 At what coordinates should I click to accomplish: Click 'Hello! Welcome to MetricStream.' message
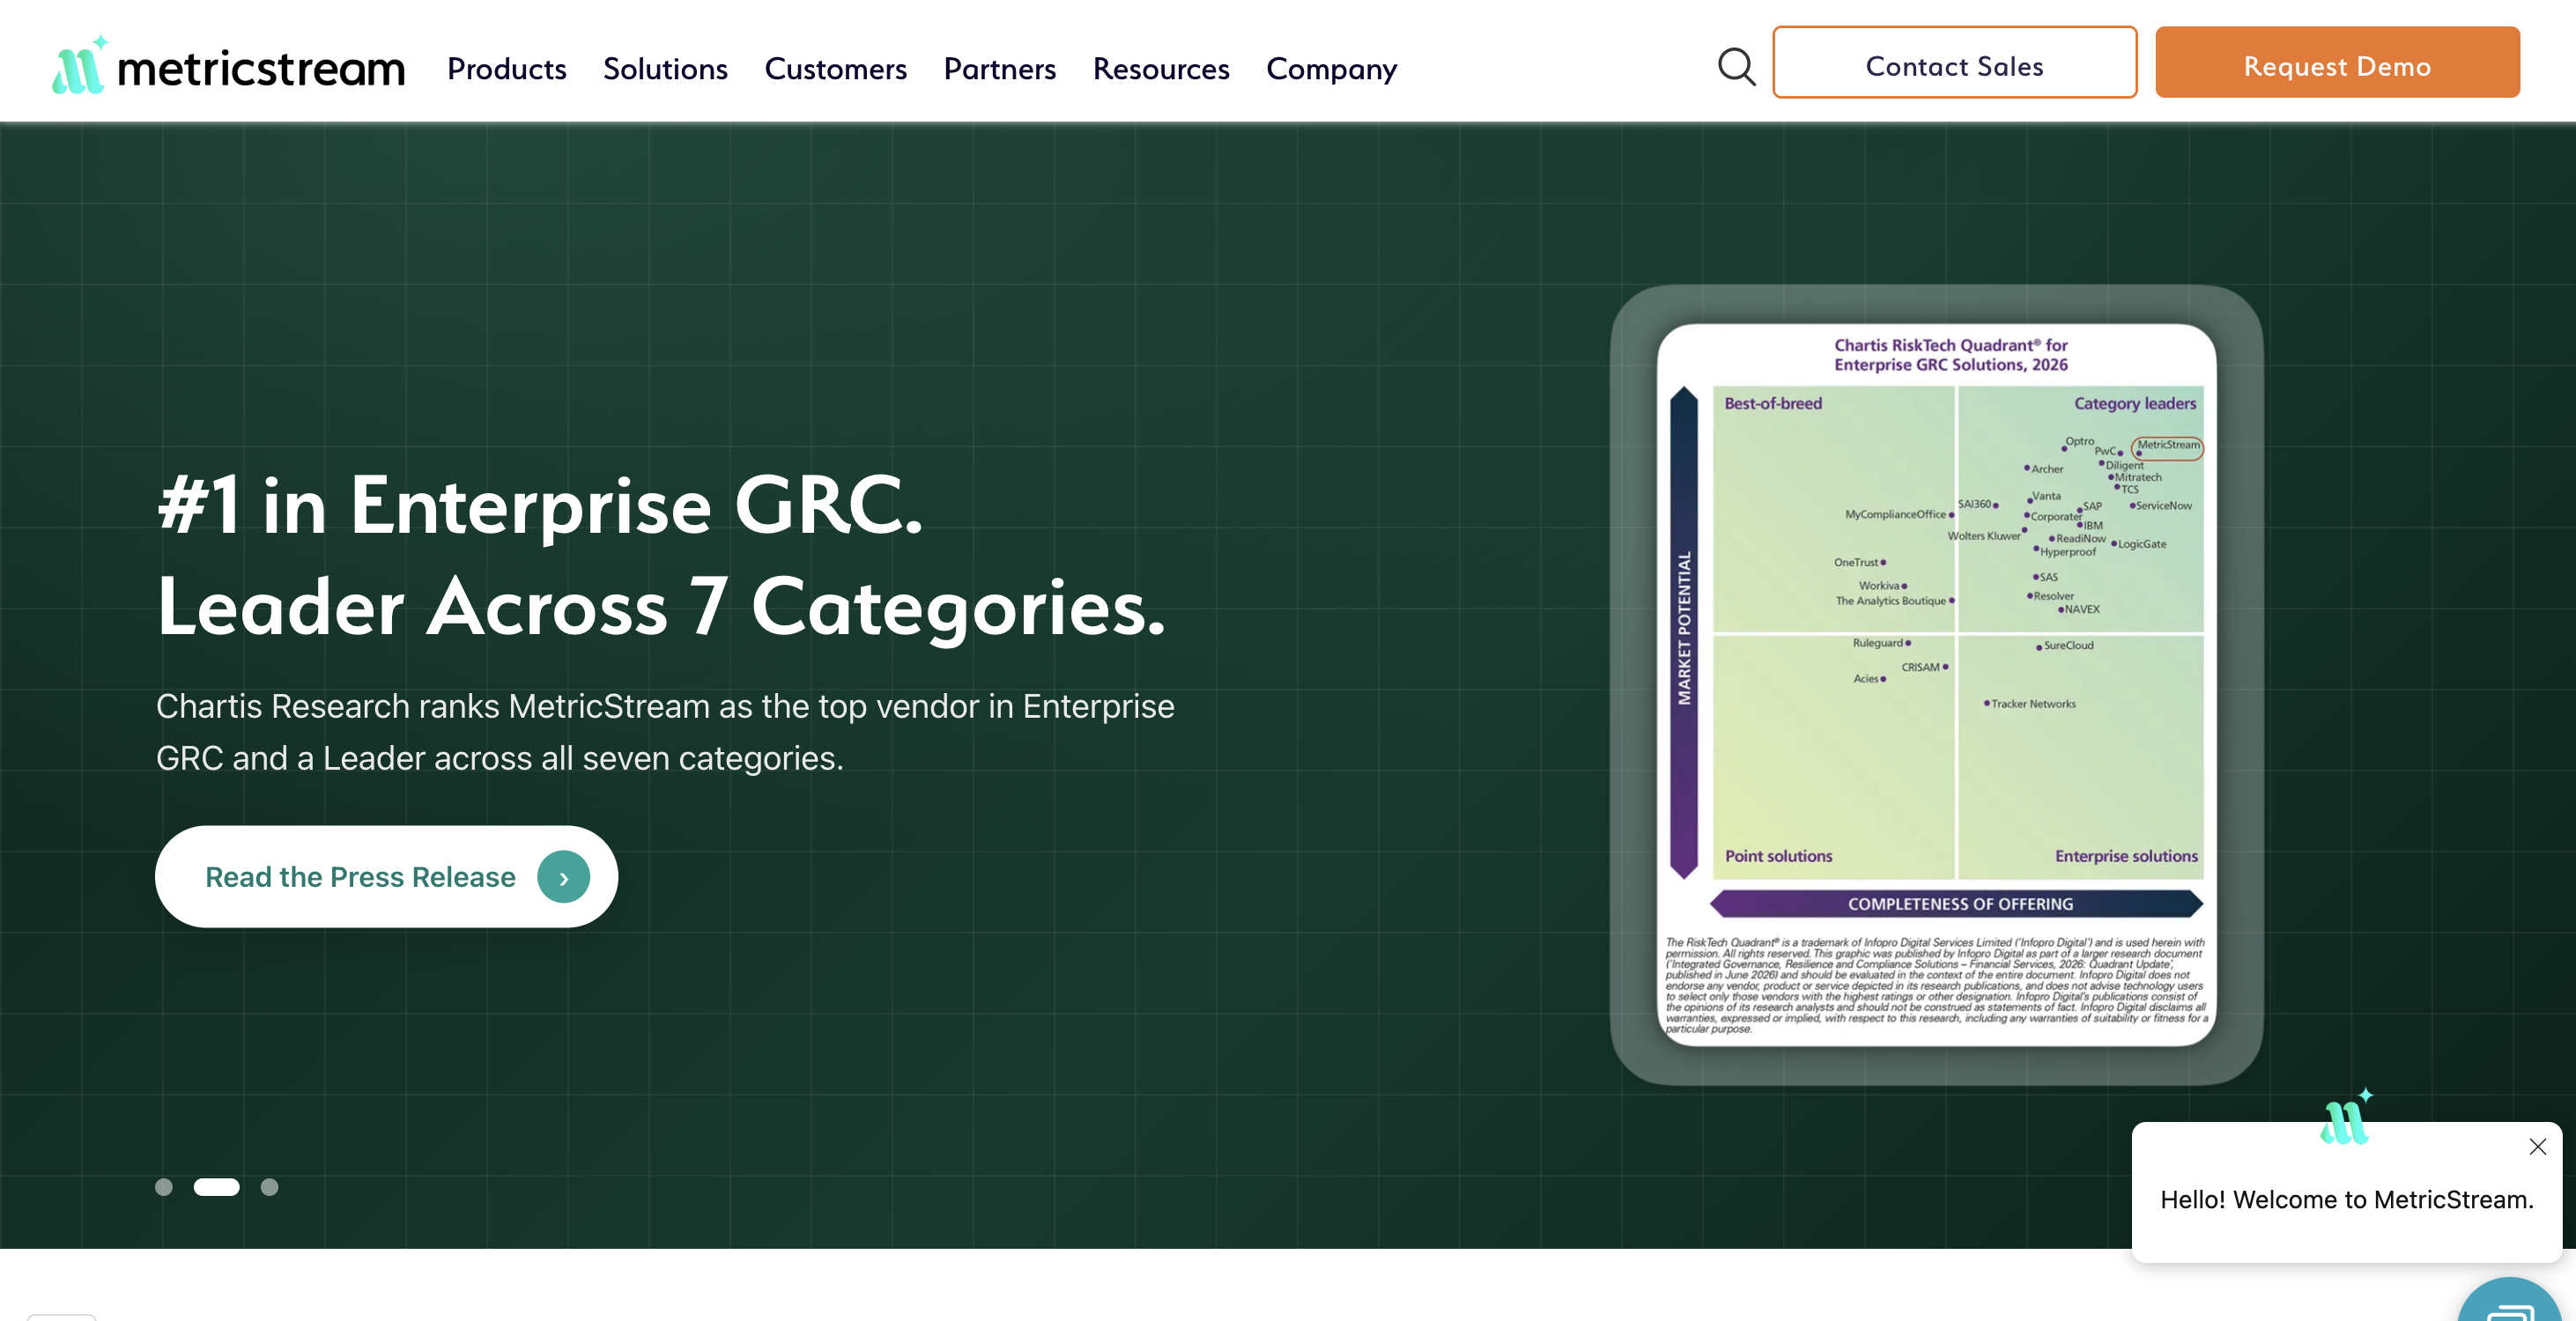2346,1199
